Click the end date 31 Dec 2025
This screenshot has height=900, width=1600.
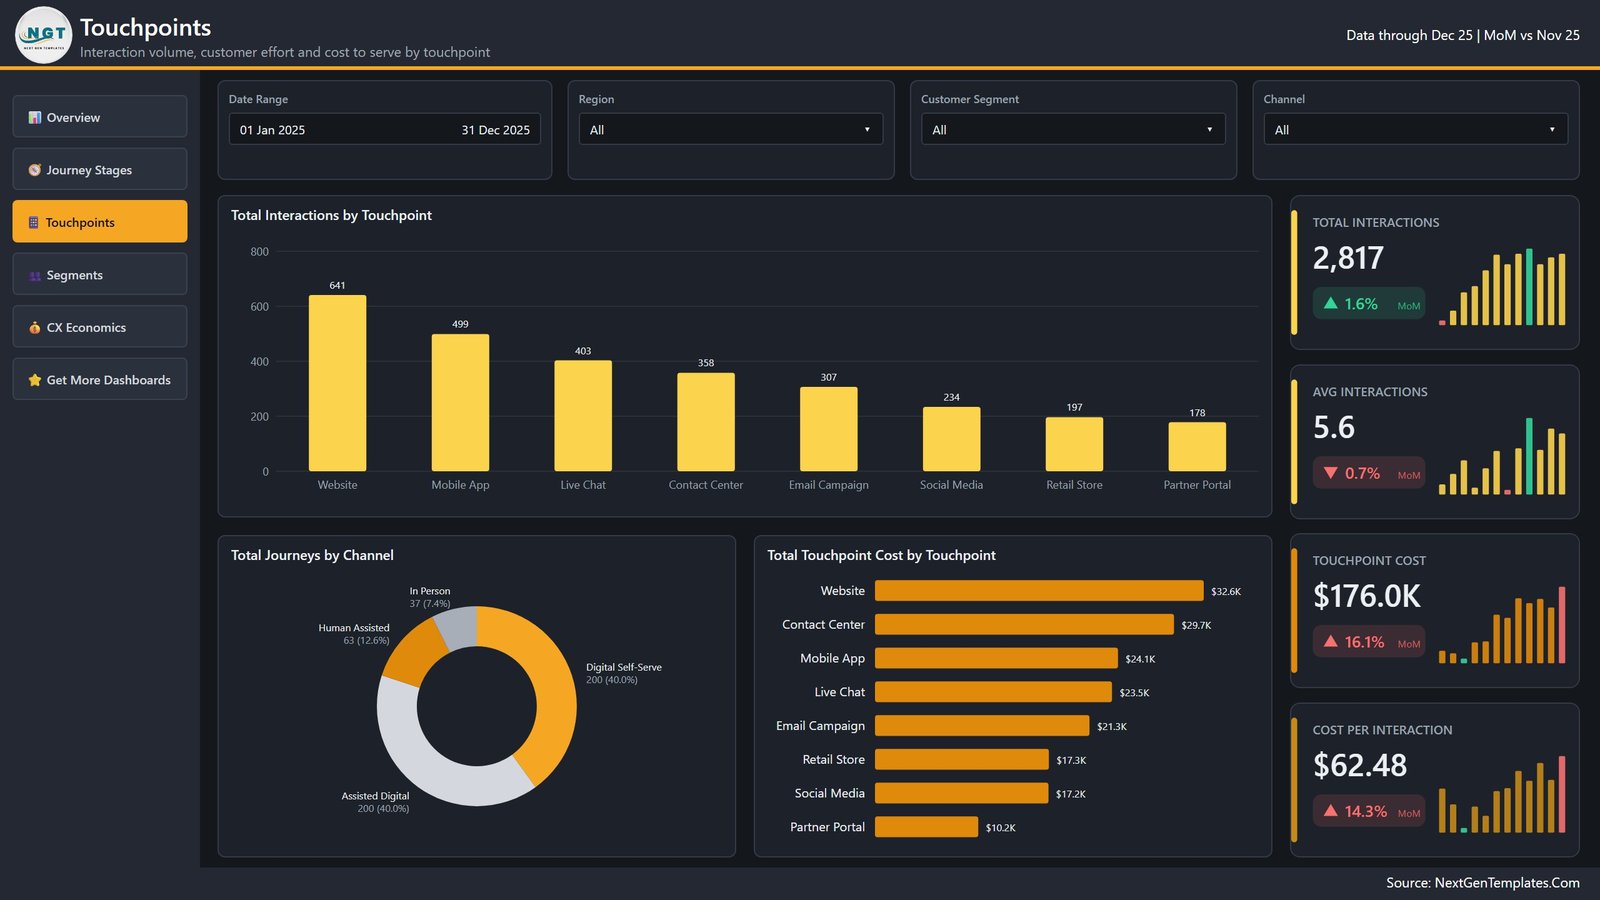pyautogui.click(x=495, y=130)
